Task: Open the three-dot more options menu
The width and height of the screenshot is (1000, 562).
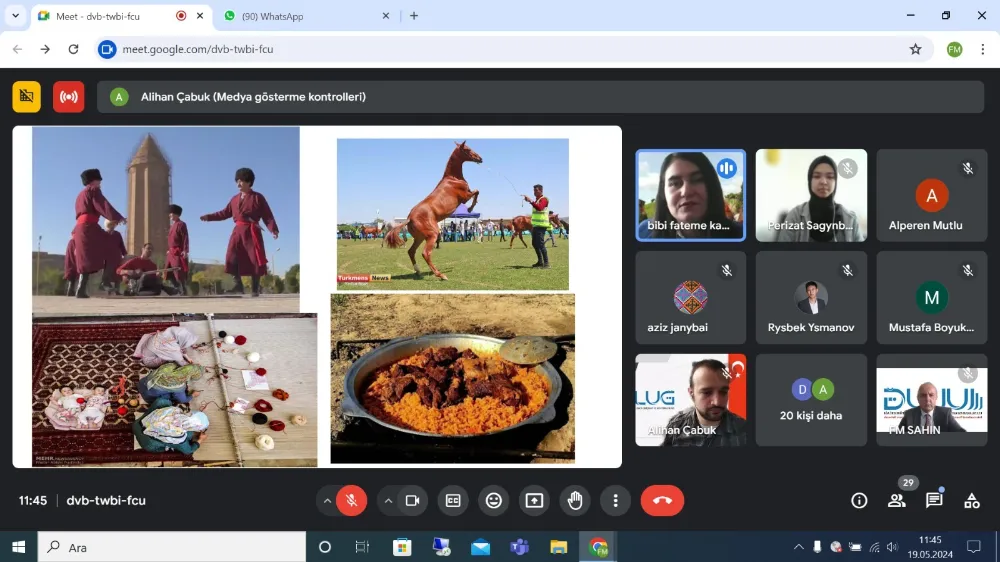Action: point(615,501)
